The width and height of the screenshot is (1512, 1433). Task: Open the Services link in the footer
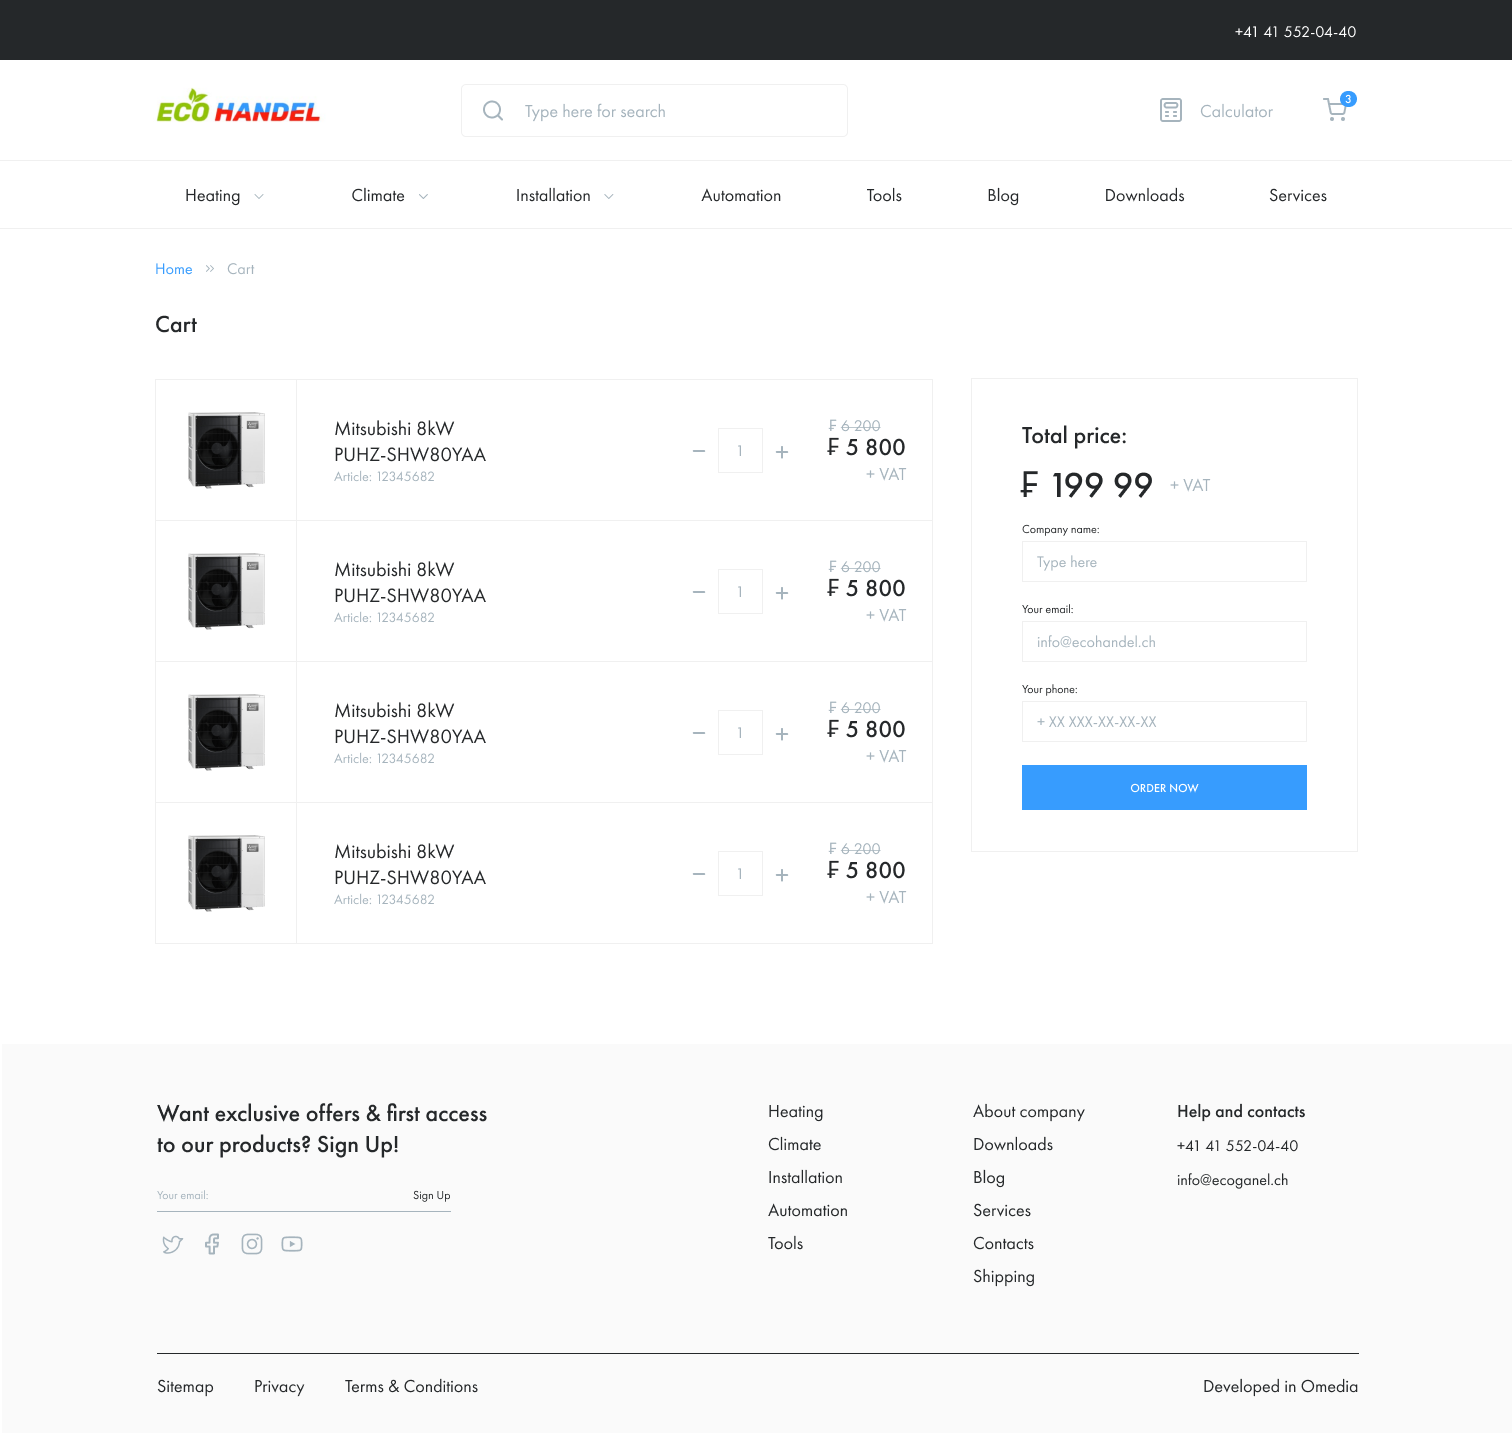[1002, 1211]
